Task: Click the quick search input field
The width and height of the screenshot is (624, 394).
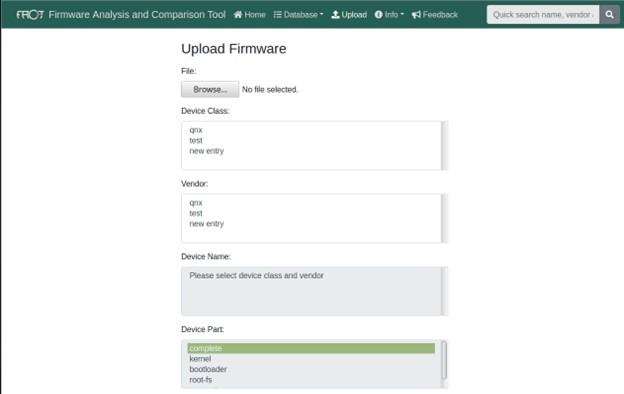Action: pos(543,15)
